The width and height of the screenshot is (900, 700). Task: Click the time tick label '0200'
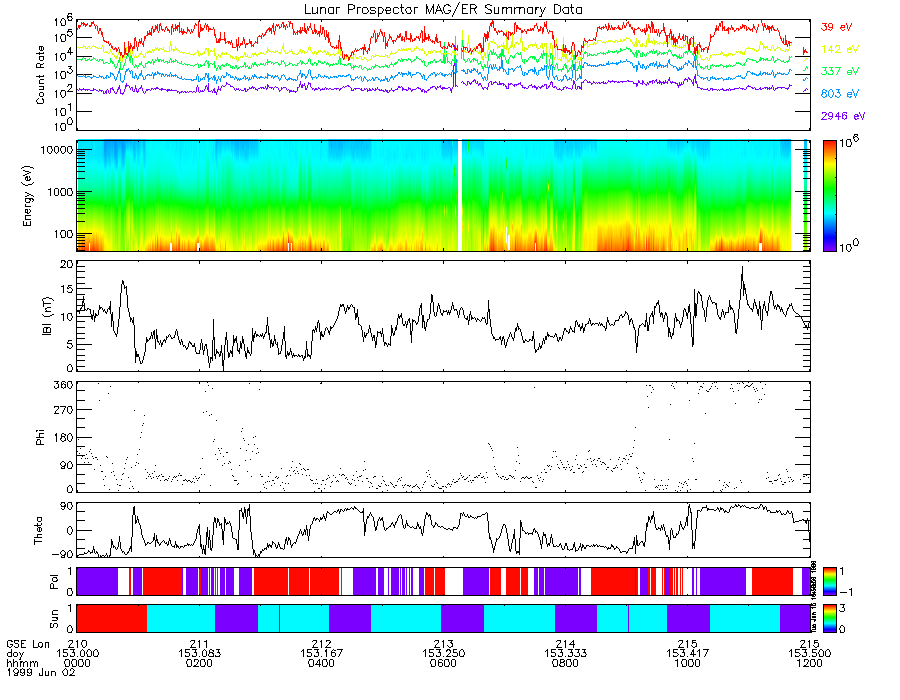tap(199, 663)
